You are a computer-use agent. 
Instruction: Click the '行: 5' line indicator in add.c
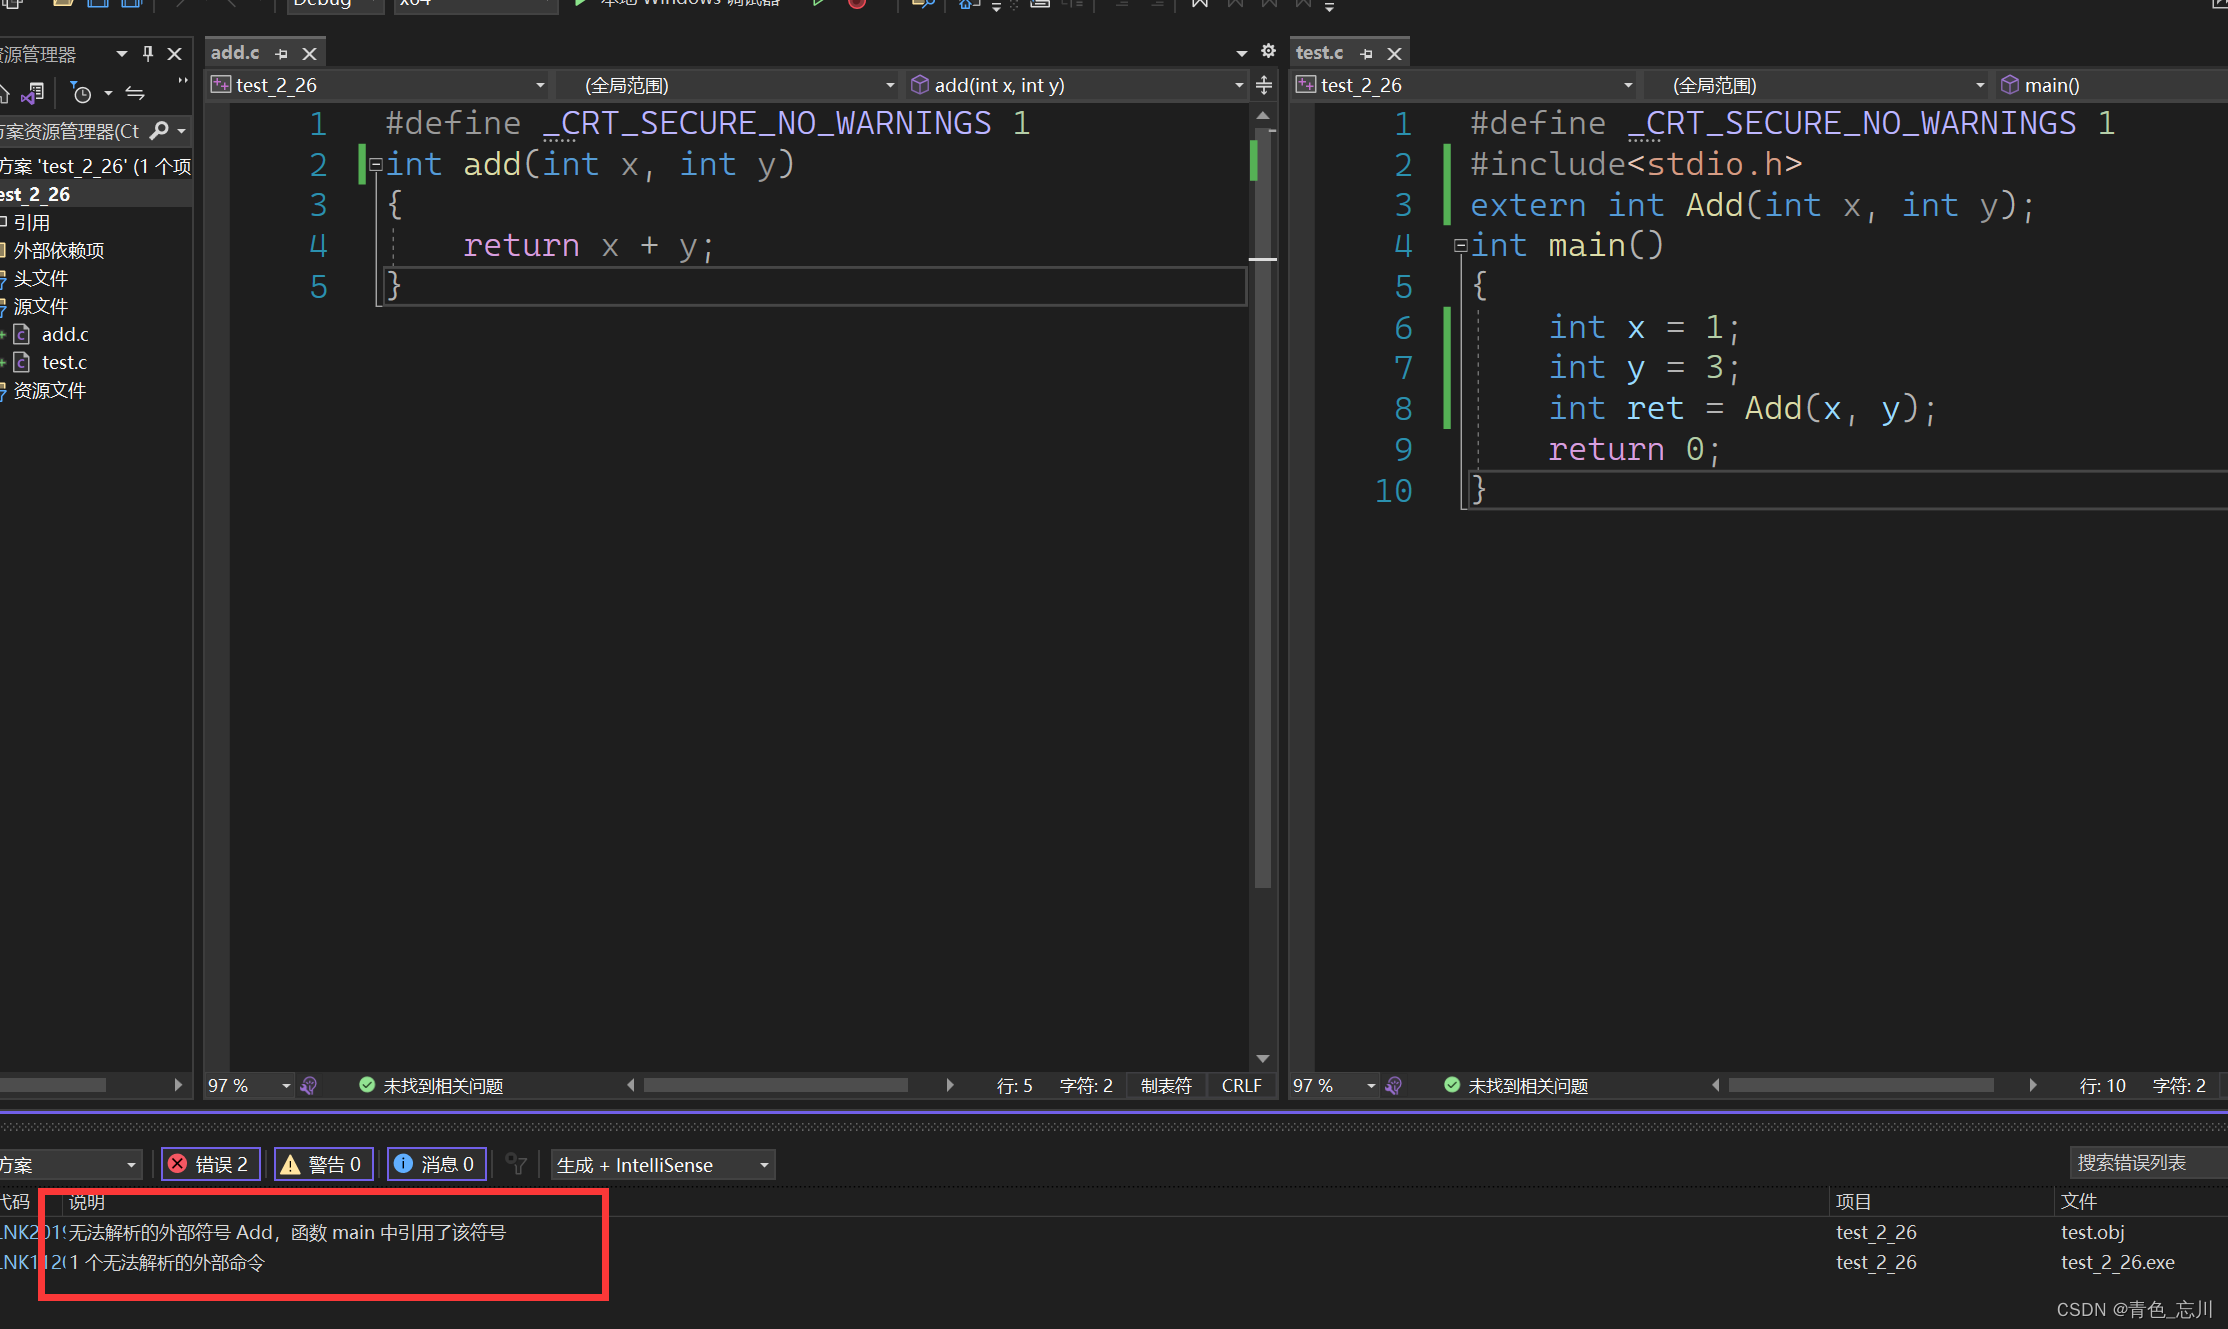pos(1014,1086)
